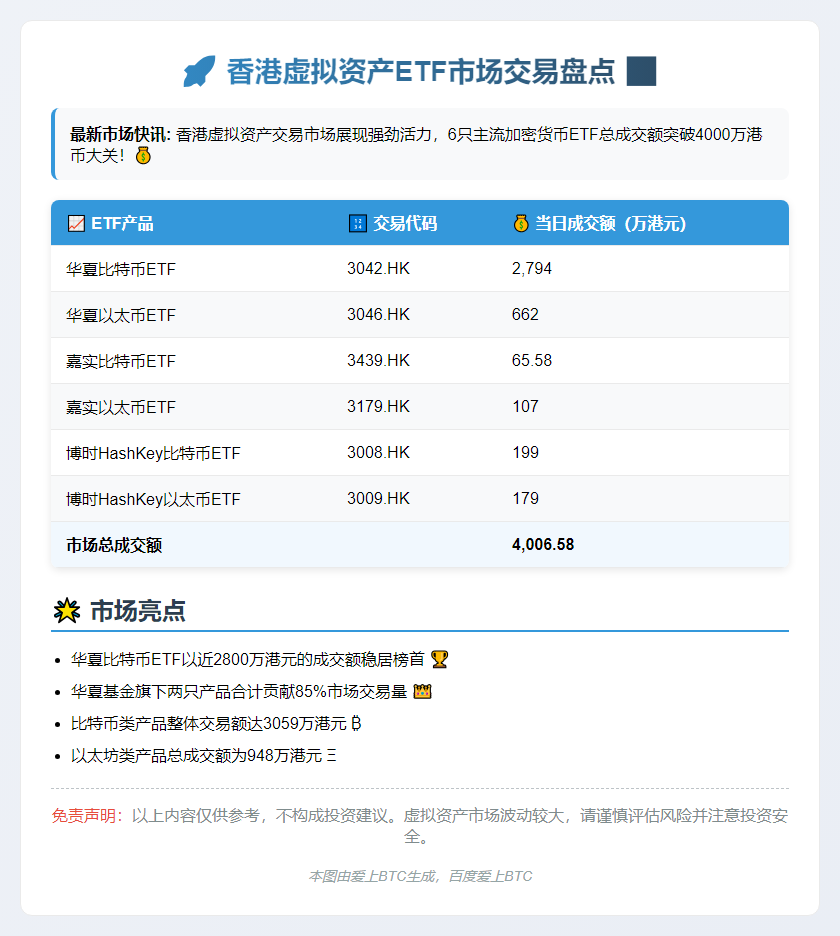
Task: Click the star icon beside 市场亮点
Action: [67, 611]
